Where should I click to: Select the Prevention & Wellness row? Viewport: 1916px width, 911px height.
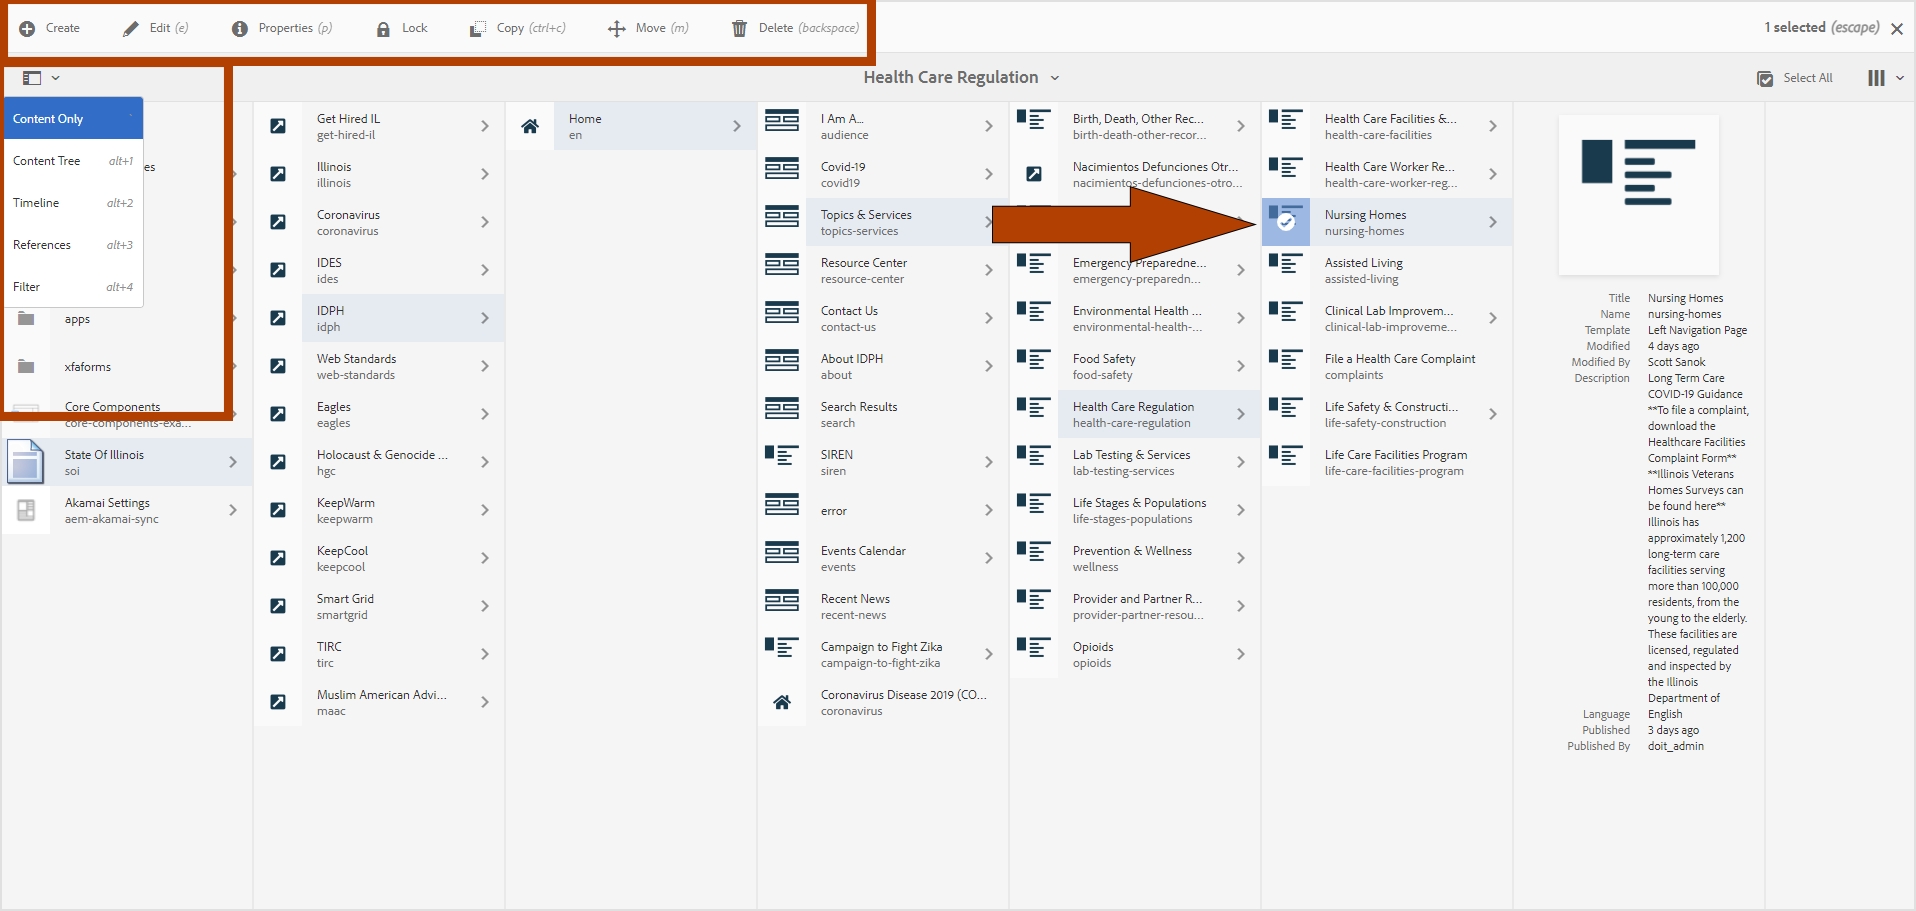(1135, 558)
